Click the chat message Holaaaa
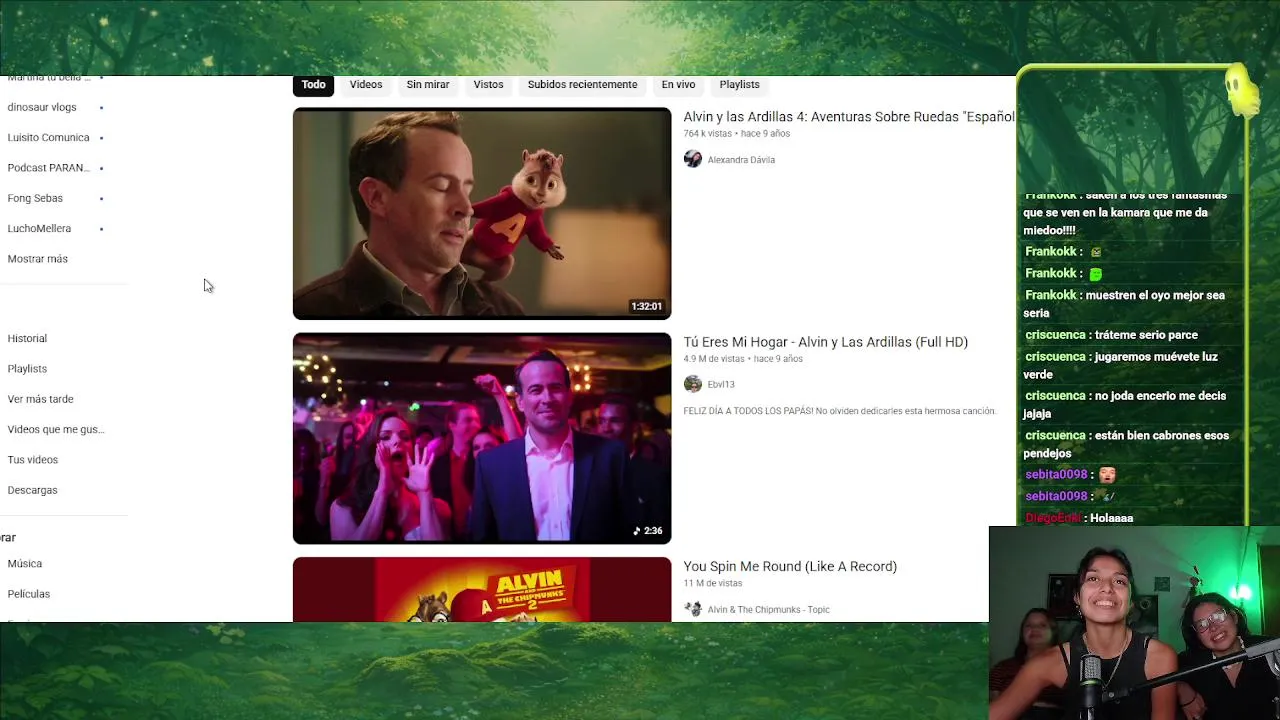This screenshot has height=720, width=1280. click(x=1111, y=518)
